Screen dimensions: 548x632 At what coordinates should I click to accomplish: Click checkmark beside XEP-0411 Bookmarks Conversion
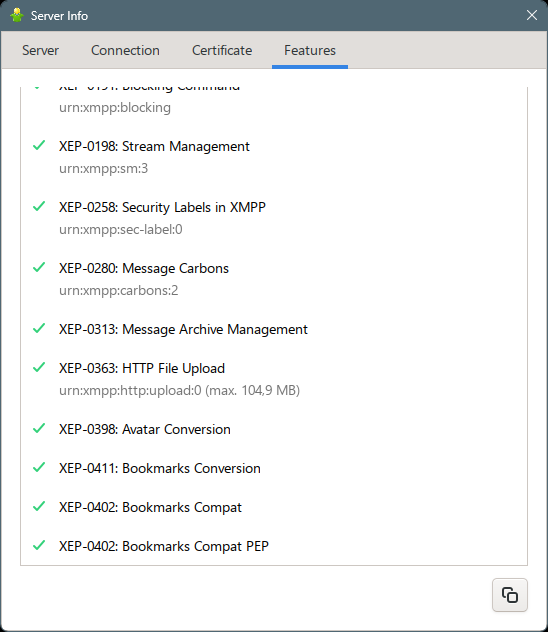pos(39,468)
